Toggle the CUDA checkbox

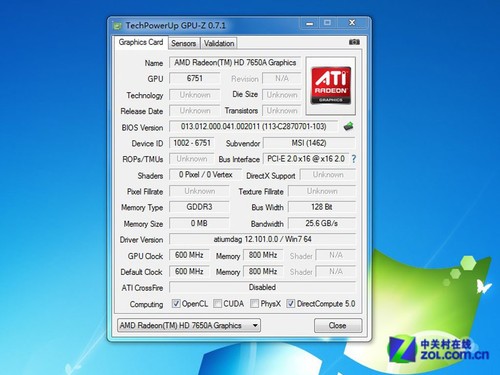click(x=217, y=304)
